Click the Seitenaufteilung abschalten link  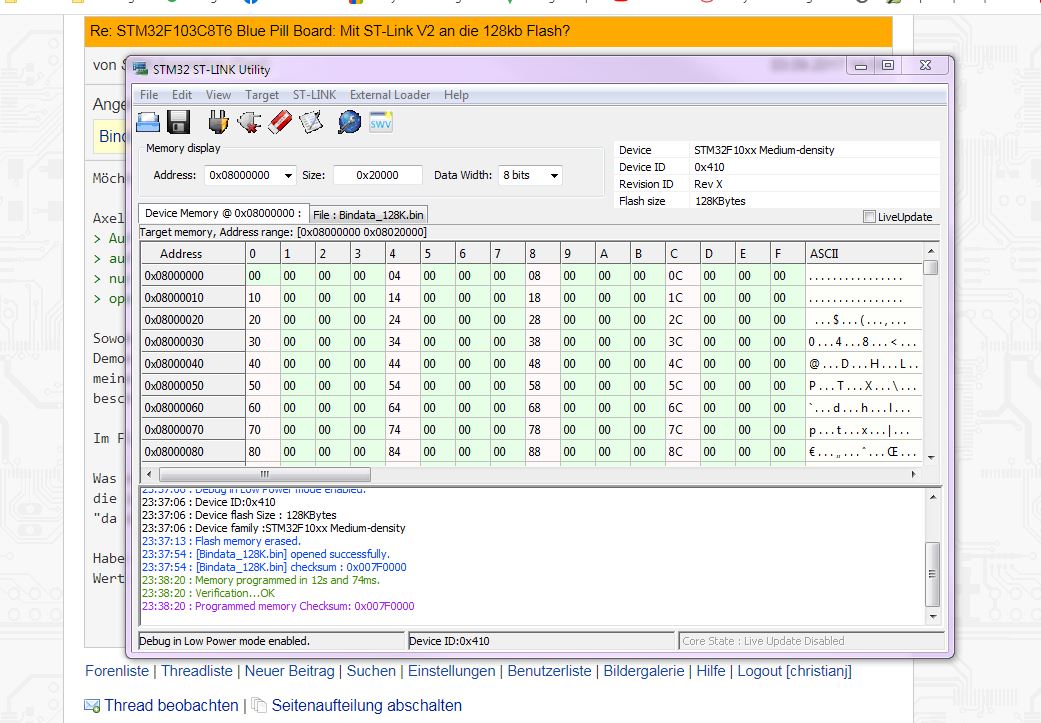pyautogui.click(x=366, y=705)
